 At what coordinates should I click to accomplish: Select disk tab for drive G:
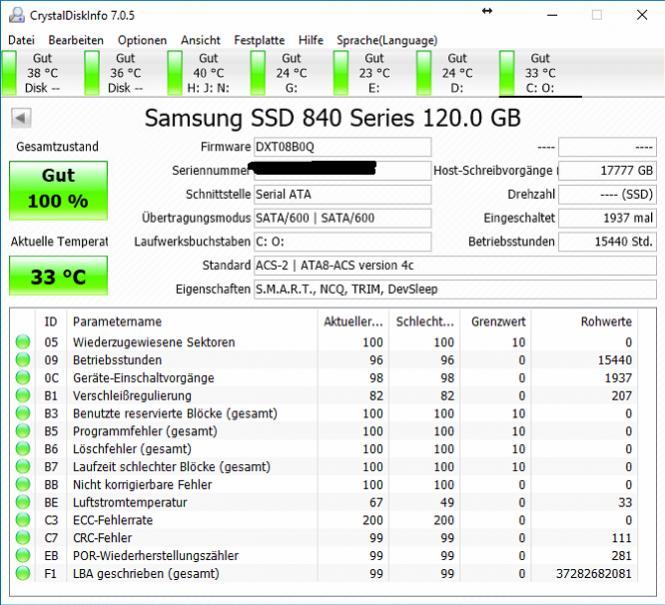pos(291,73)
